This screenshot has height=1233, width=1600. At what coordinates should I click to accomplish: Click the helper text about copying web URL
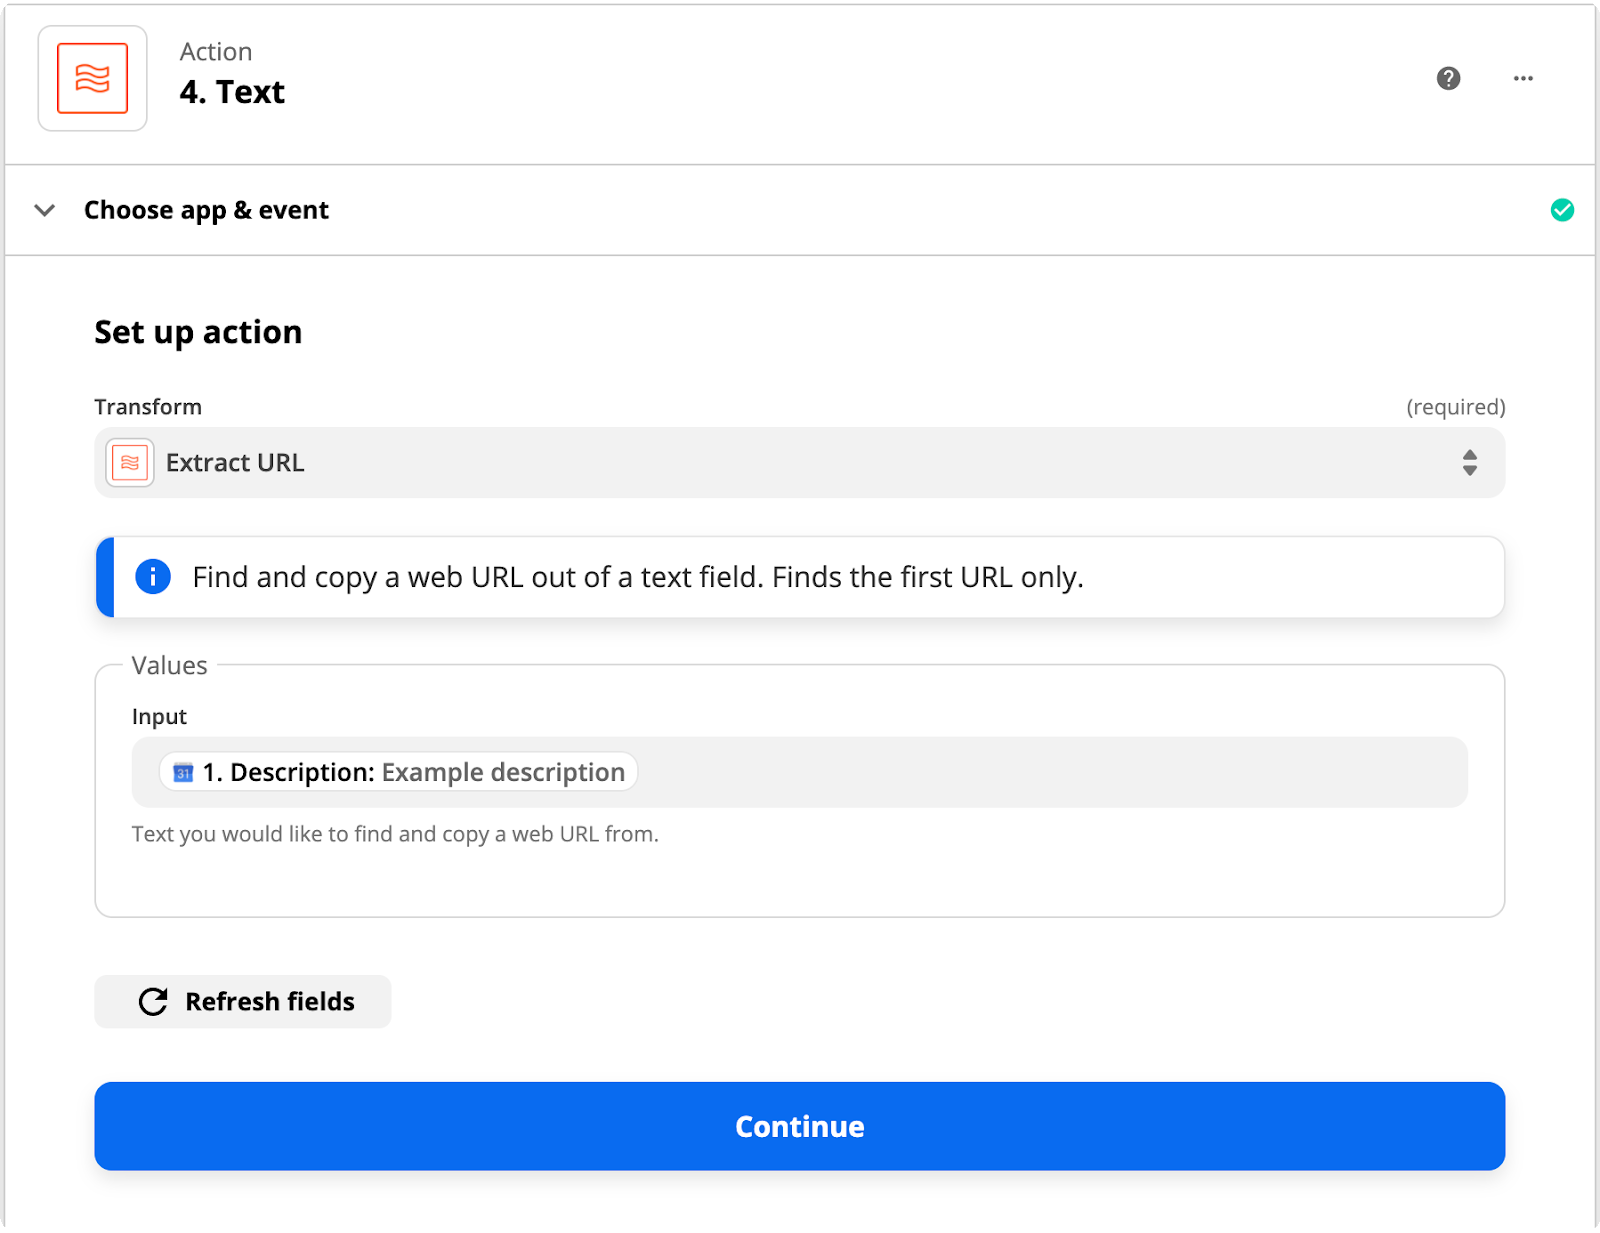(x=395, y=834)
